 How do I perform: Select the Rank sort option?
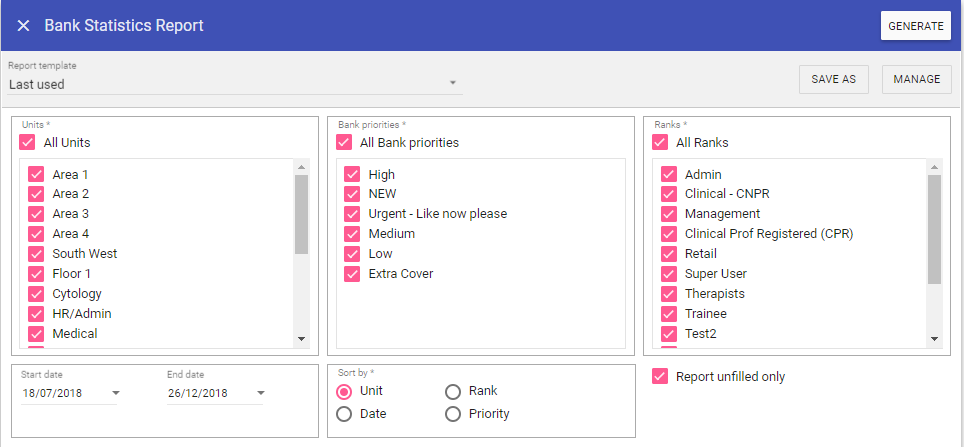tap(453, 391)
